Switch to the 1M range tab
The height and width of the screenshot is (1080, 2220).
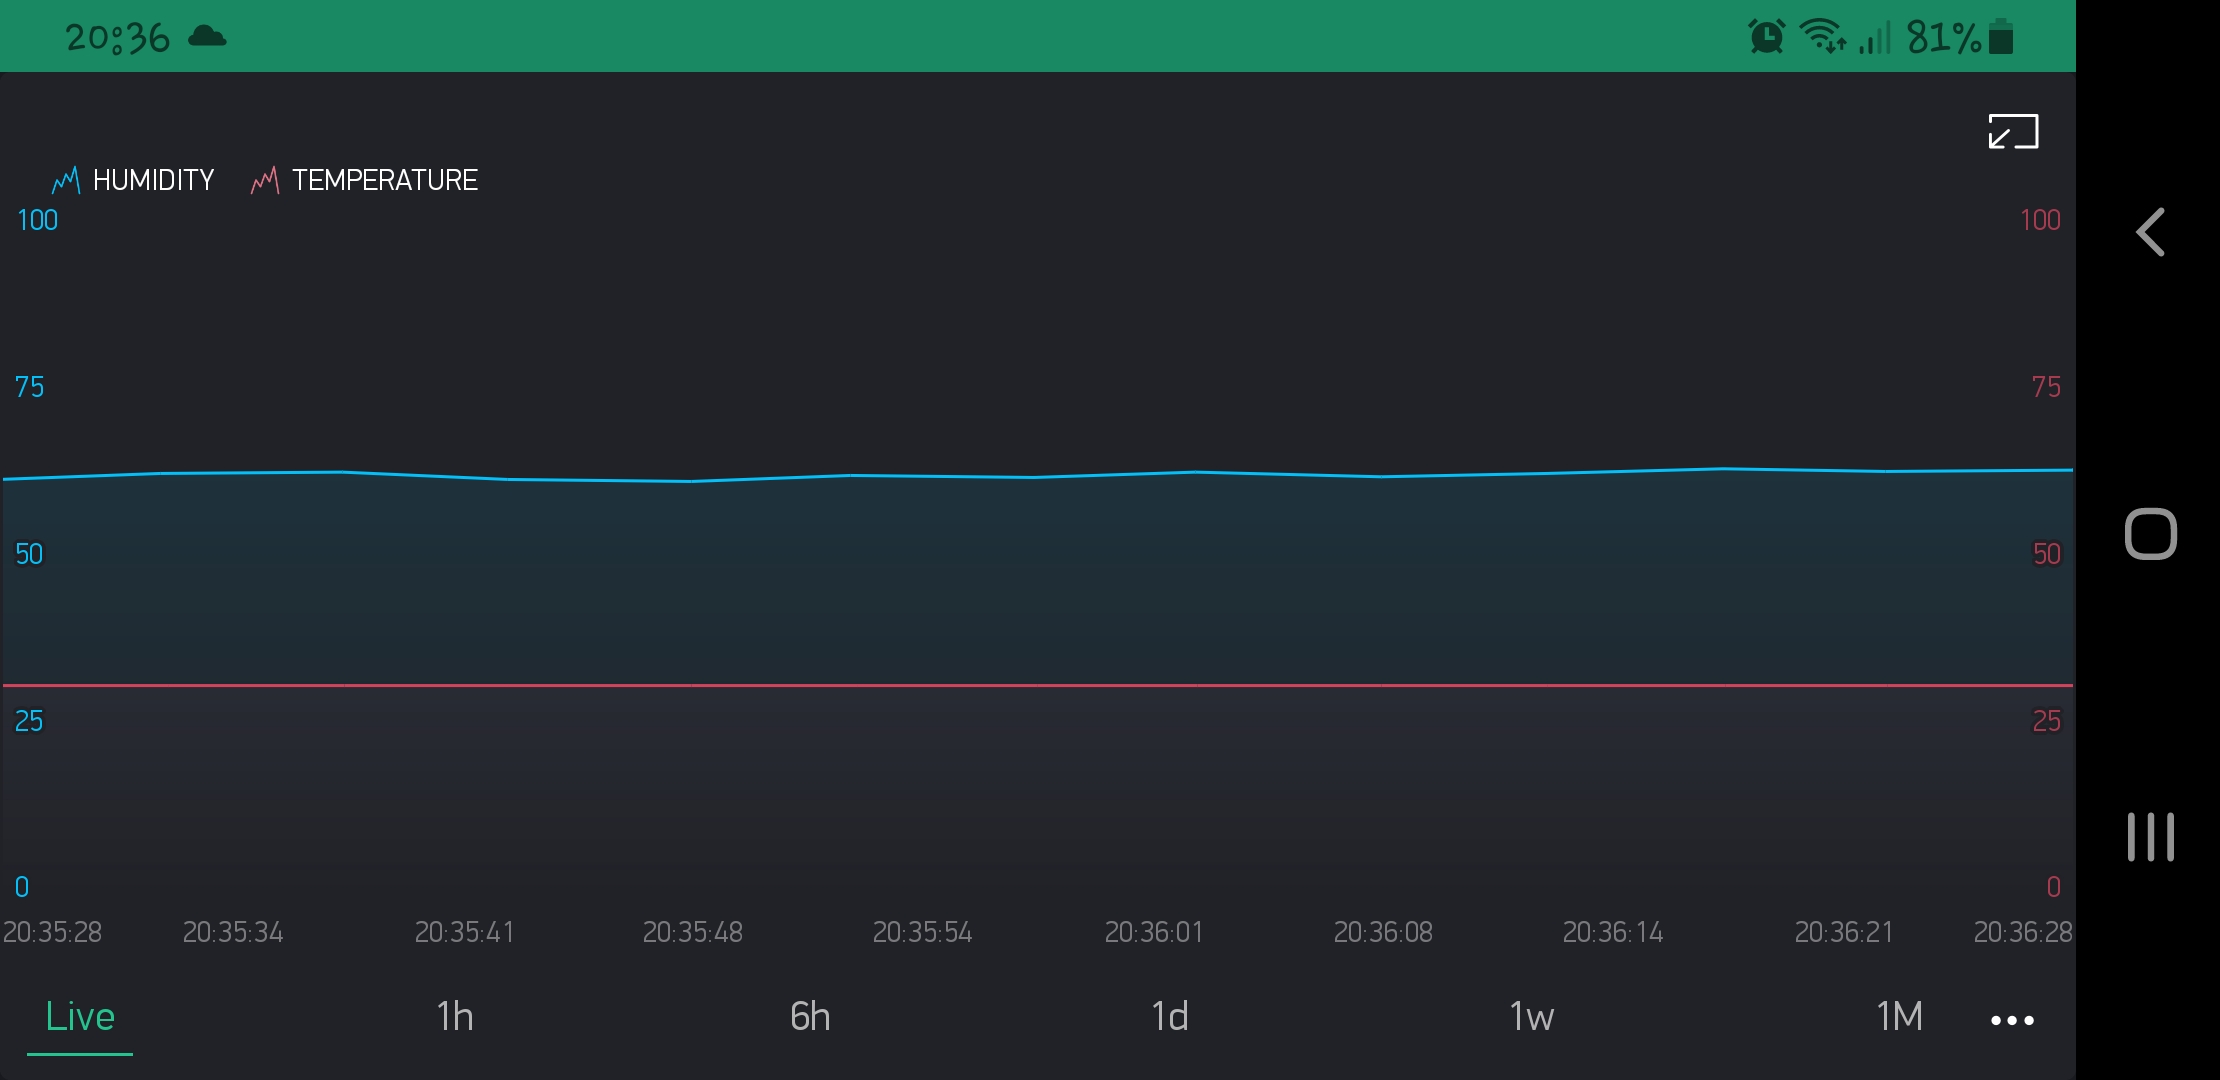pos(1899,1017)
